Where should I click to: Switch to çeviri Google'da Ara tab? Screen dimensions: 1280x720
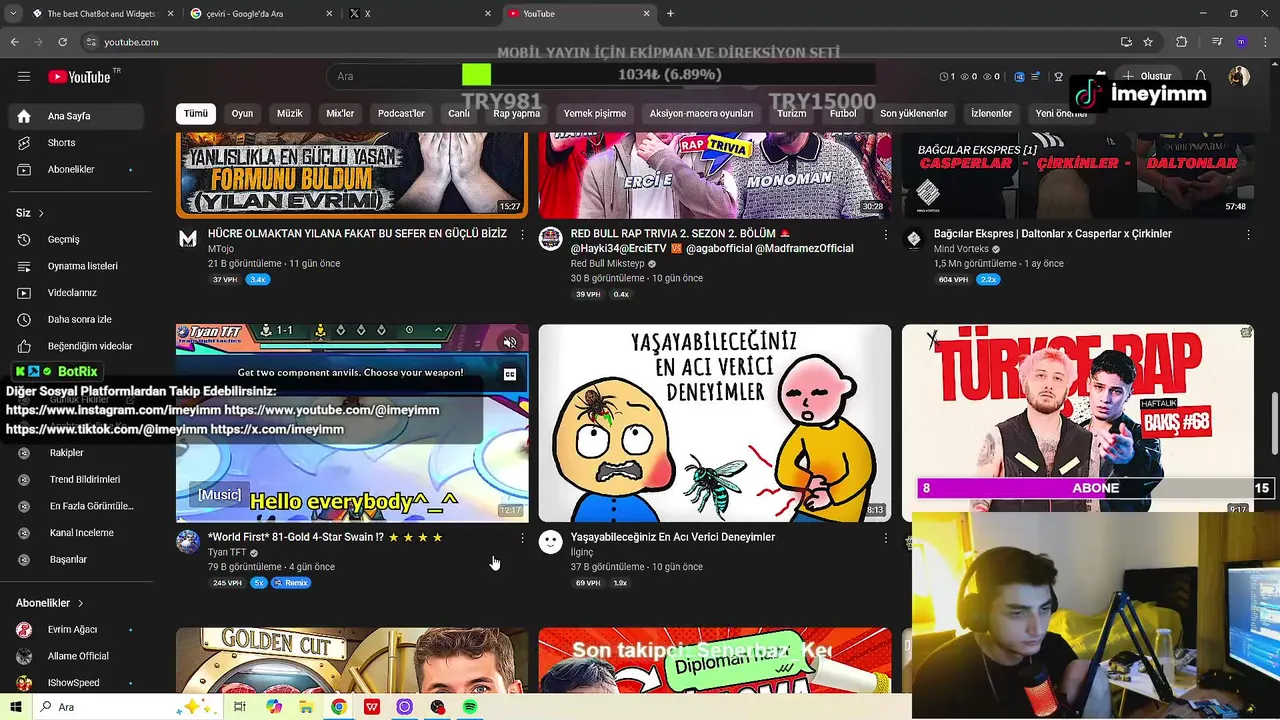260,13
